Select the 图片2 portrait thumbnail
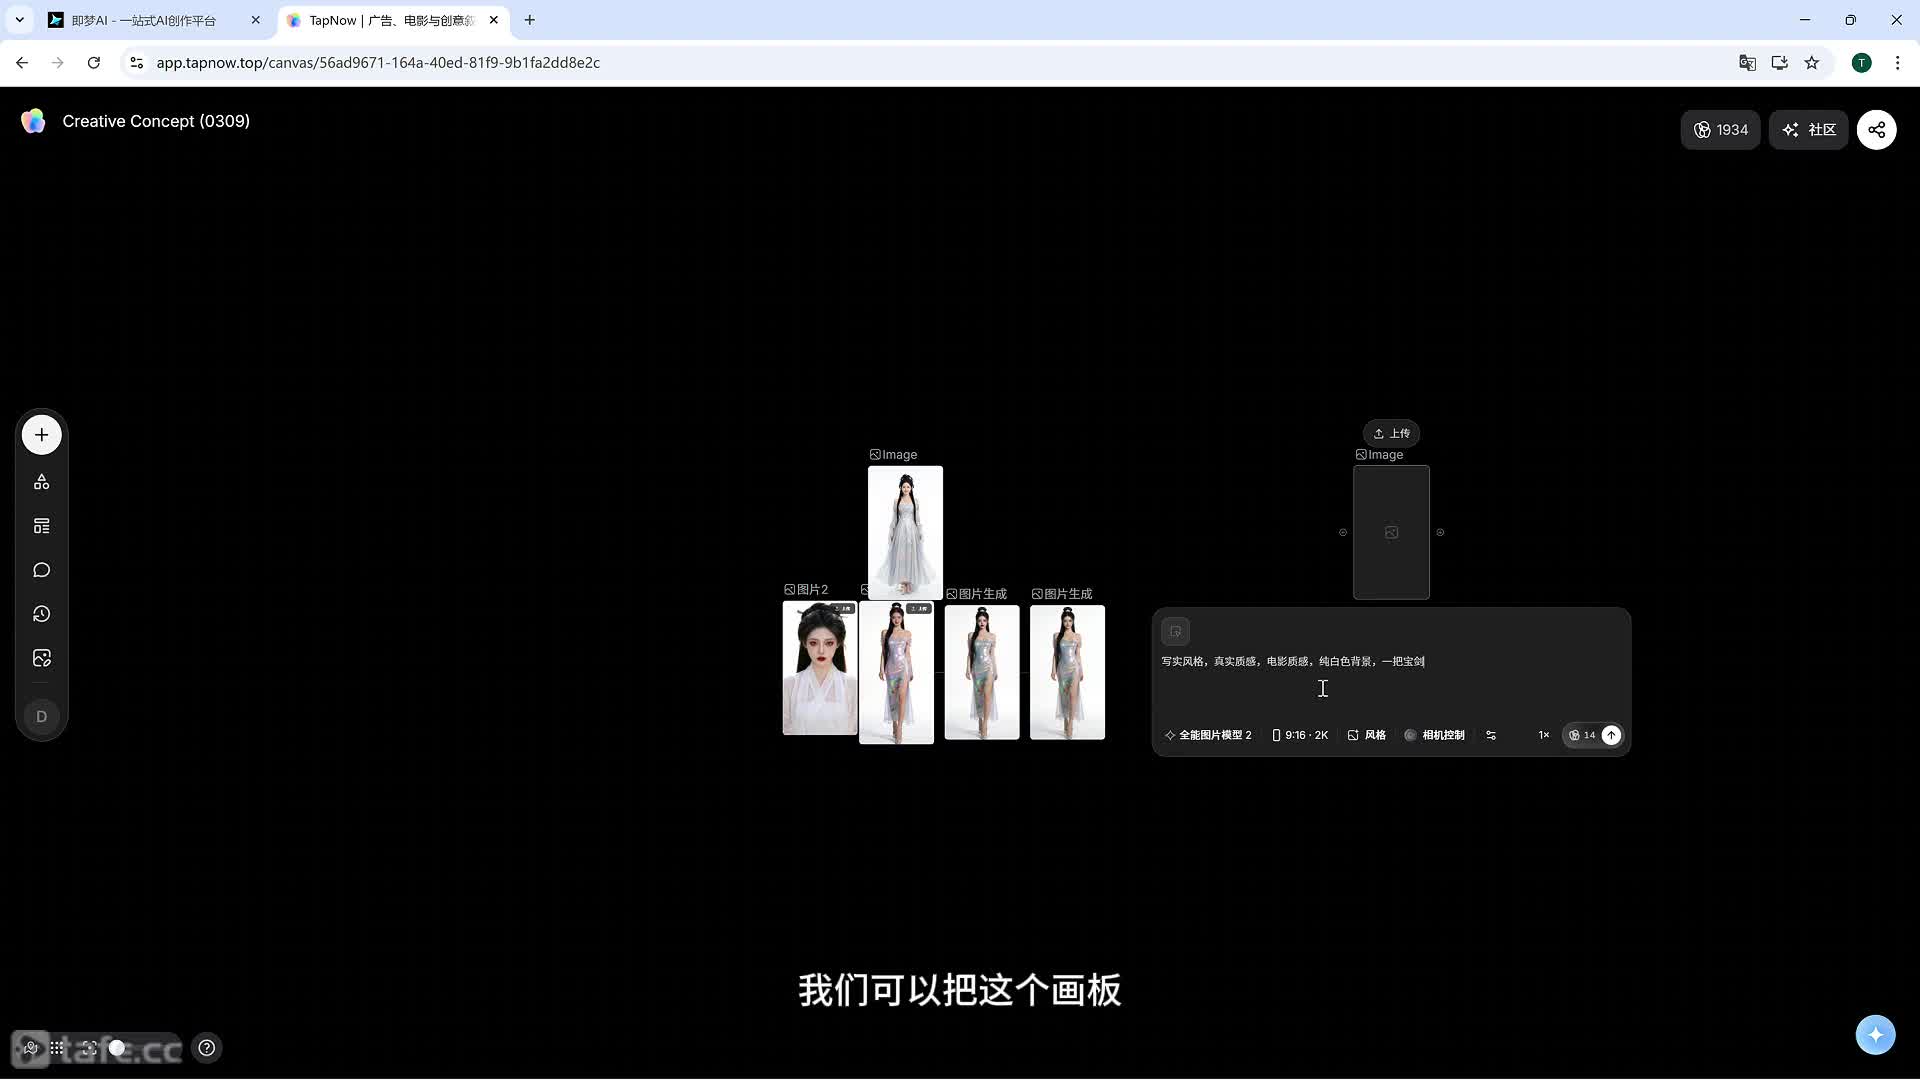The height and width of the screenshot is (1080, 1920). (819, 669)
